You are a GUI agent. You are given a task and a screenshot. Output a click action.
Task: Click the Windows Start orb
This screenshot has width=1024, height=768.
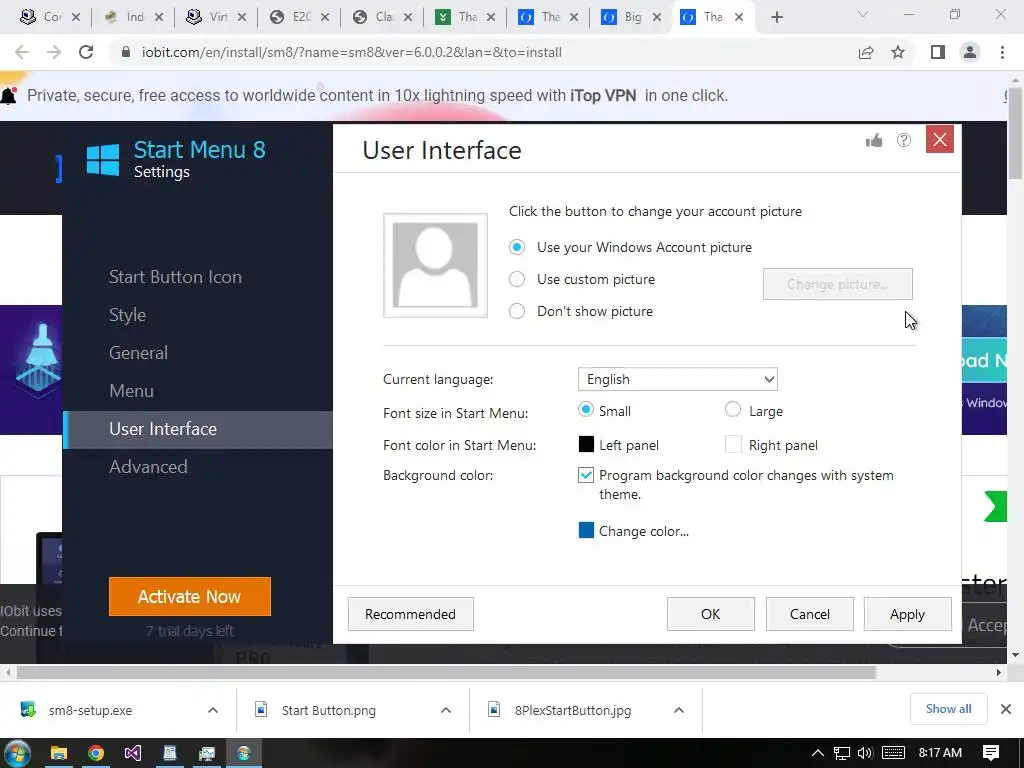17,753
